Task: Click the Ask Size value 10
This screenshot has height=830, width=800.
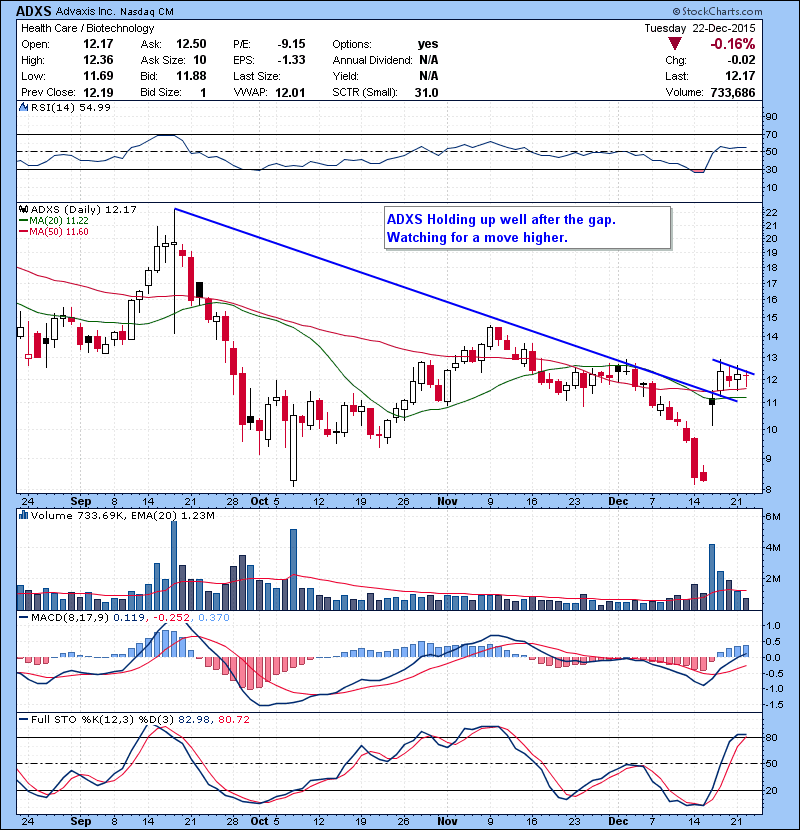Action: coord(200,60)
